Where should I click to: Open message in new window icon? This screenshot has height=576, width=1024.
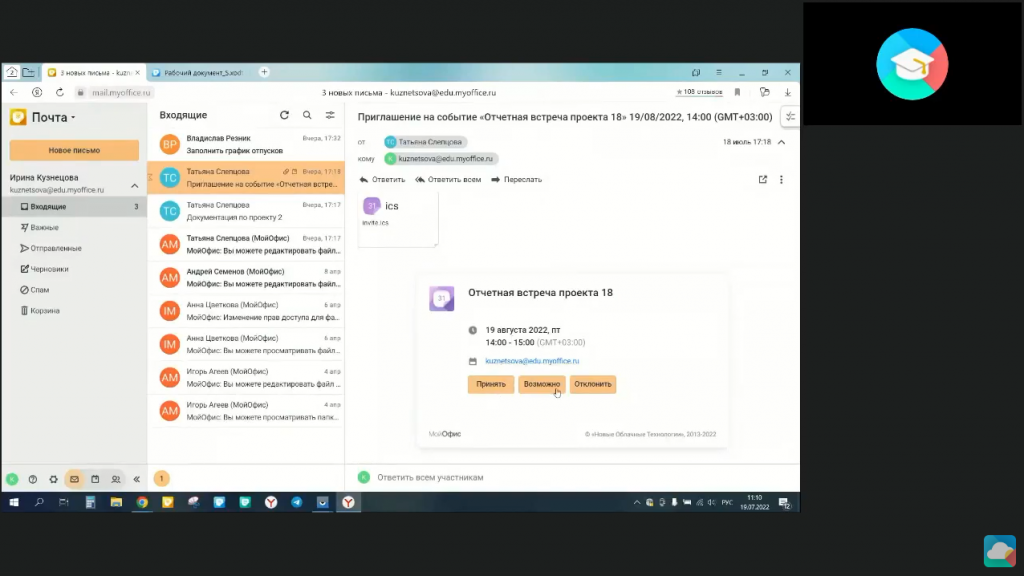tap(763, 180)
